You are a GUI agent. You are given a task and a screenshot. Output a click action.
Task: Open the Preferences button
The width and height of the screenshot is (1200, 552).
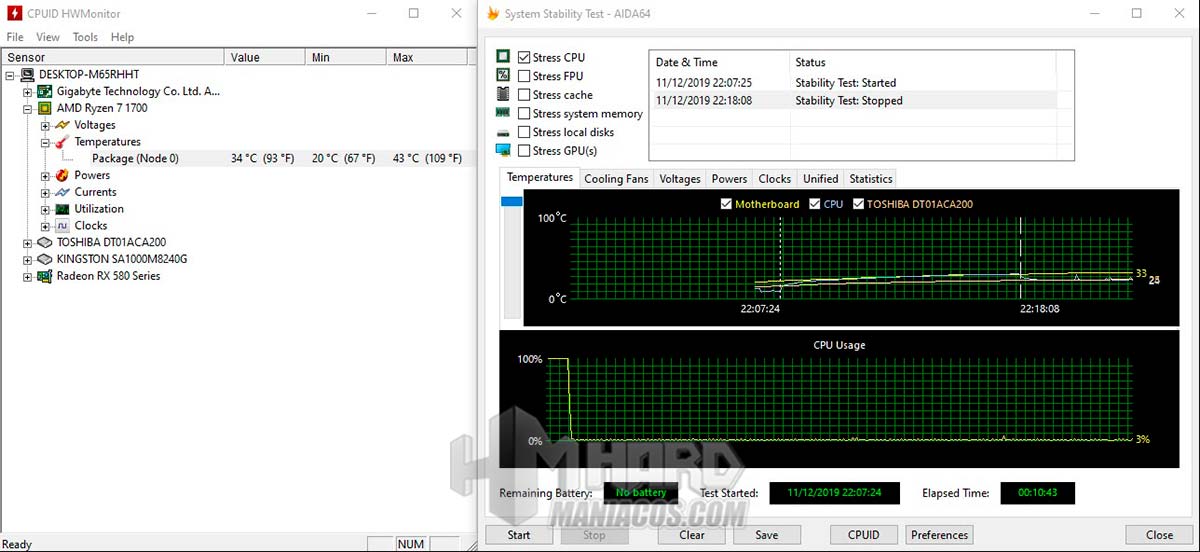(940, 535)
